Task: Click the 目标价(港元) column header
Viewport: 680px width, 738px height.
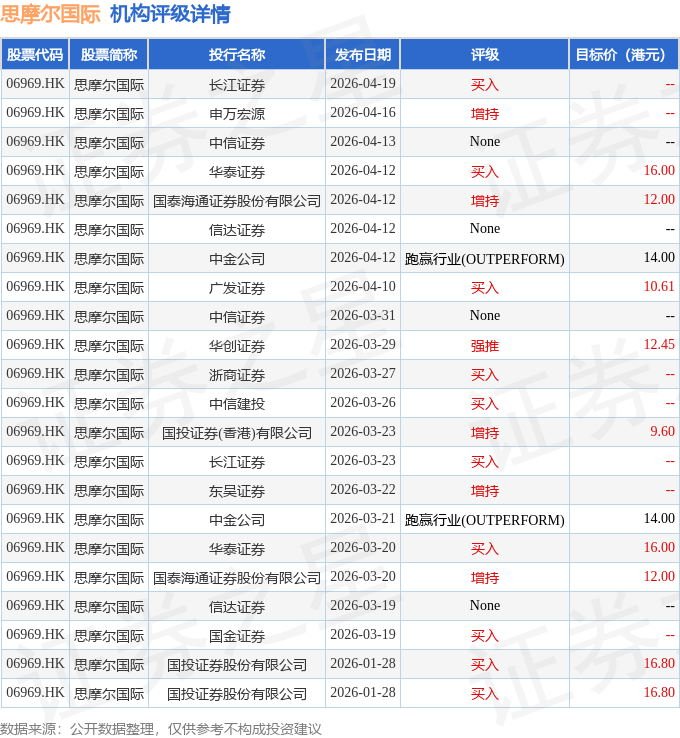Action: tap(624, 55)
